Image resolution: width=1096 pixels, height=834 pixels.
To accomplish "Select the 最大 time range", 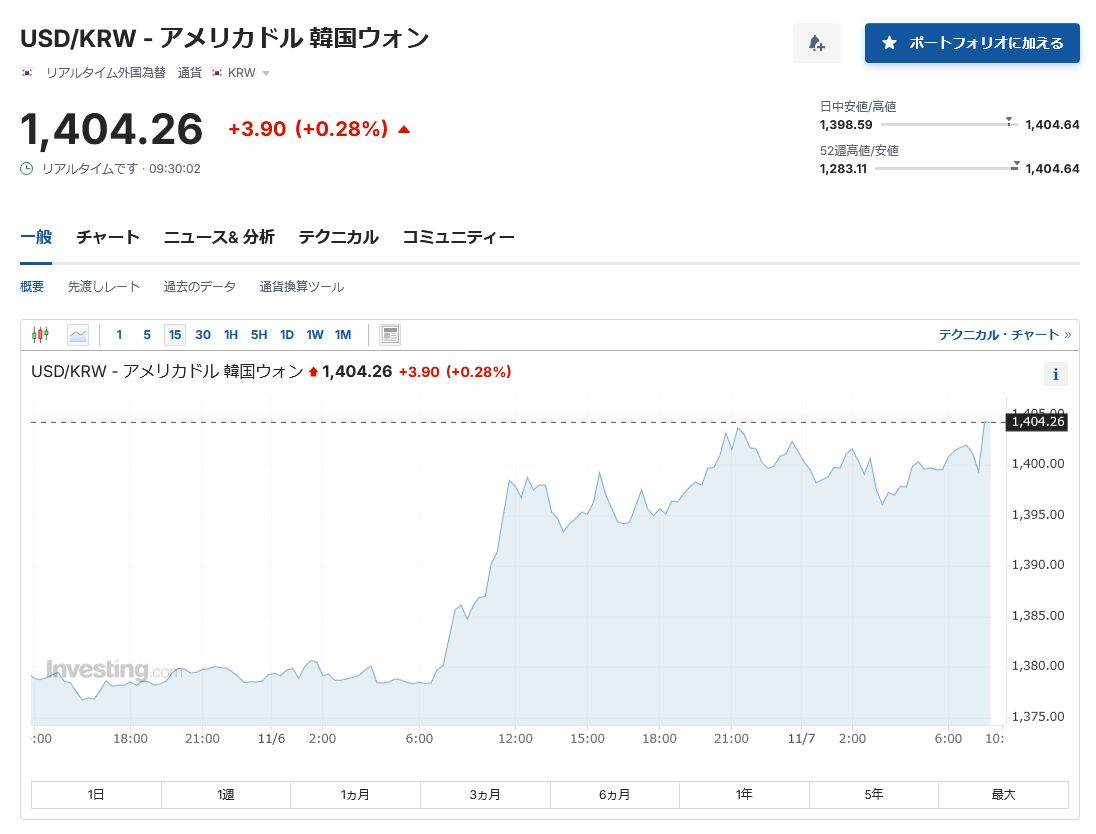I will pos(1003,795).
